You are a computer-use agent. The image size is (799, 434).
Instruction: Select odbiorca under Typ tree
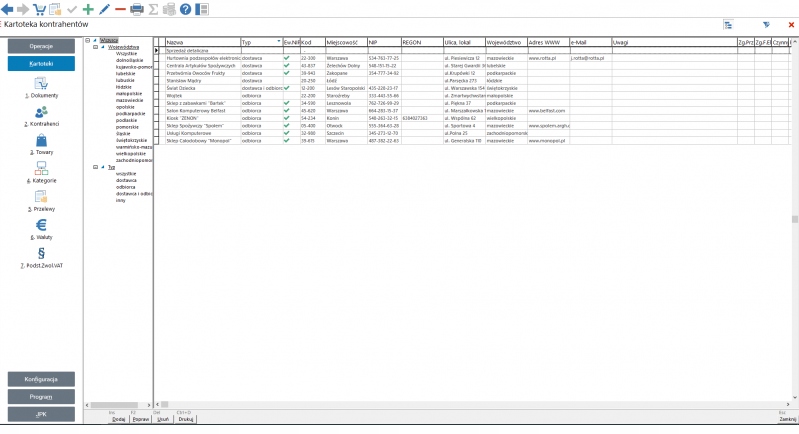click(126, 187)
